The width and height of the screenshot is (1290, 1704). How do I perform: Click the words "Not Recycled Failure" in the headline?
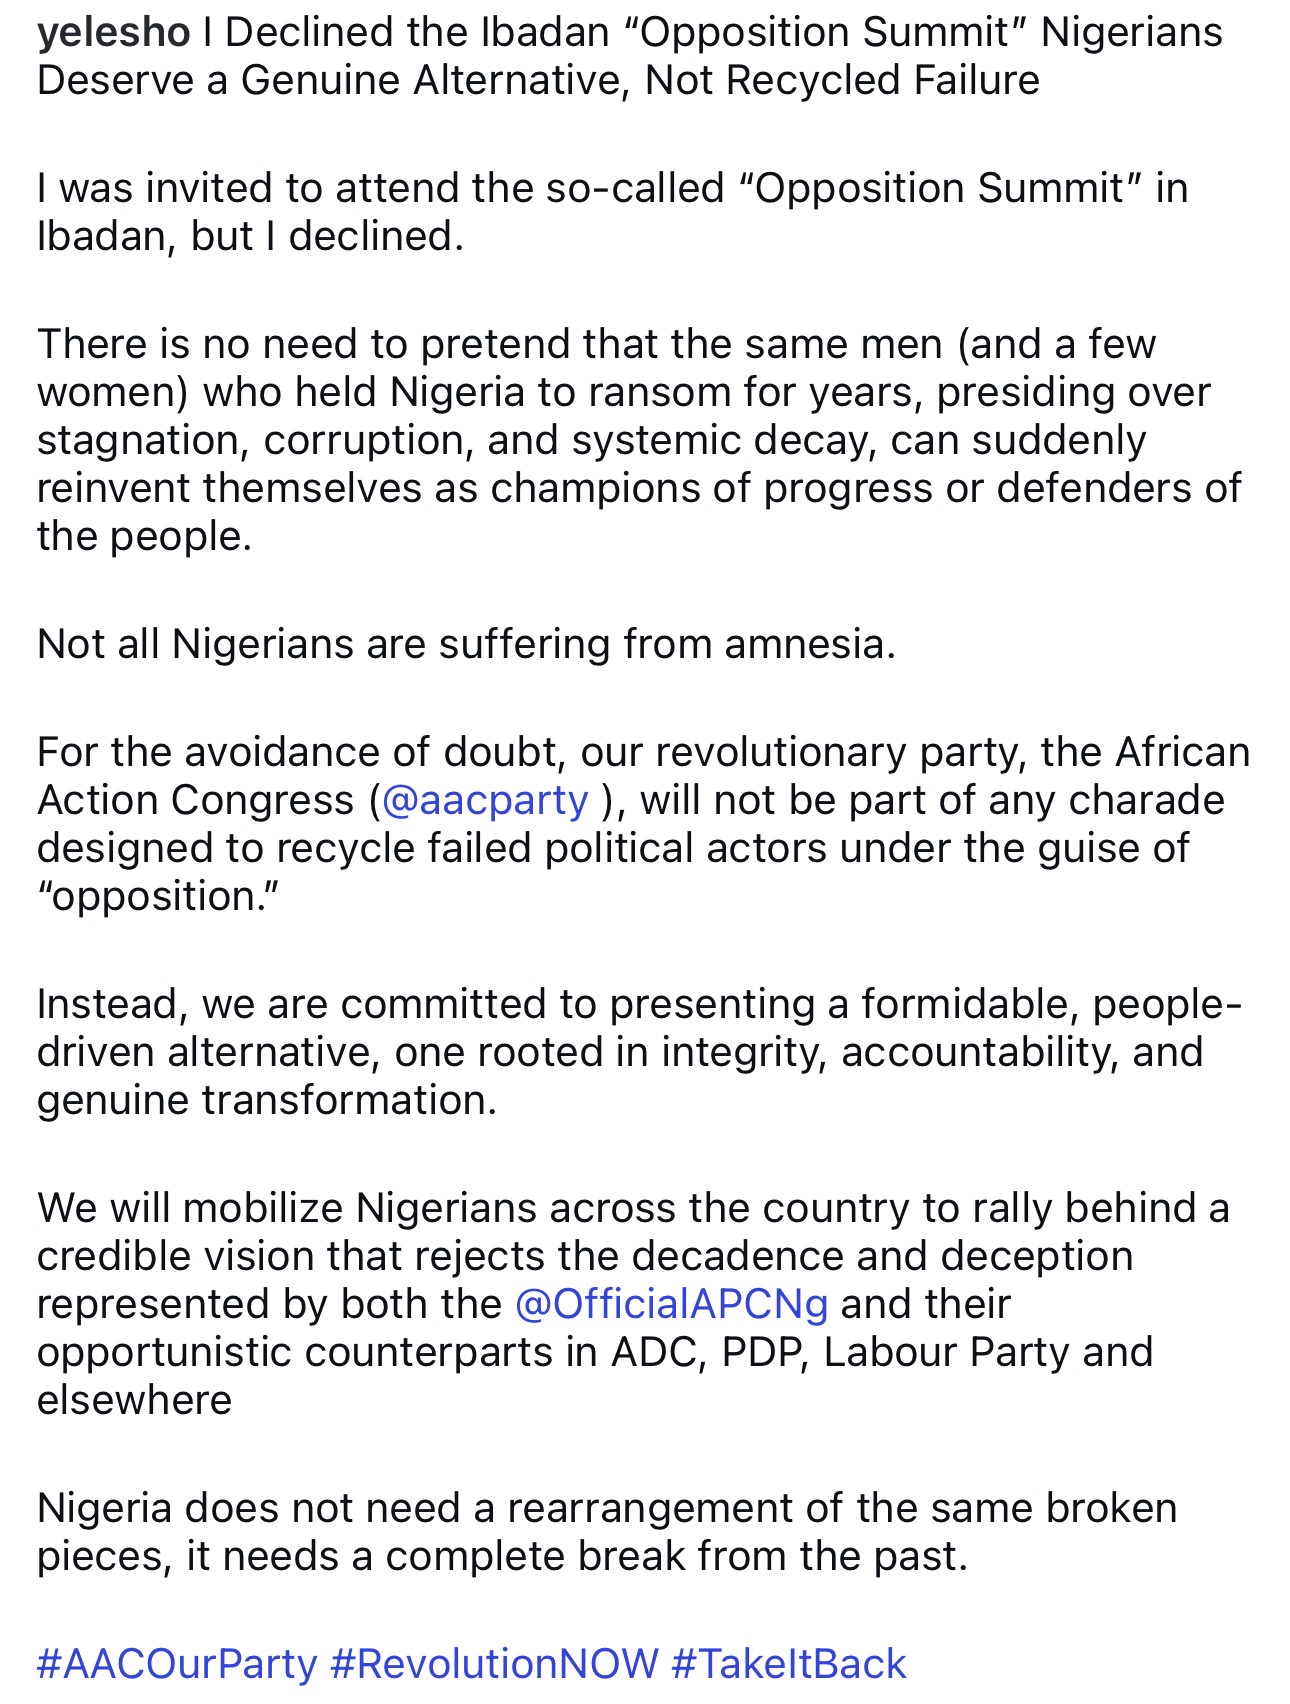[842, 80]
